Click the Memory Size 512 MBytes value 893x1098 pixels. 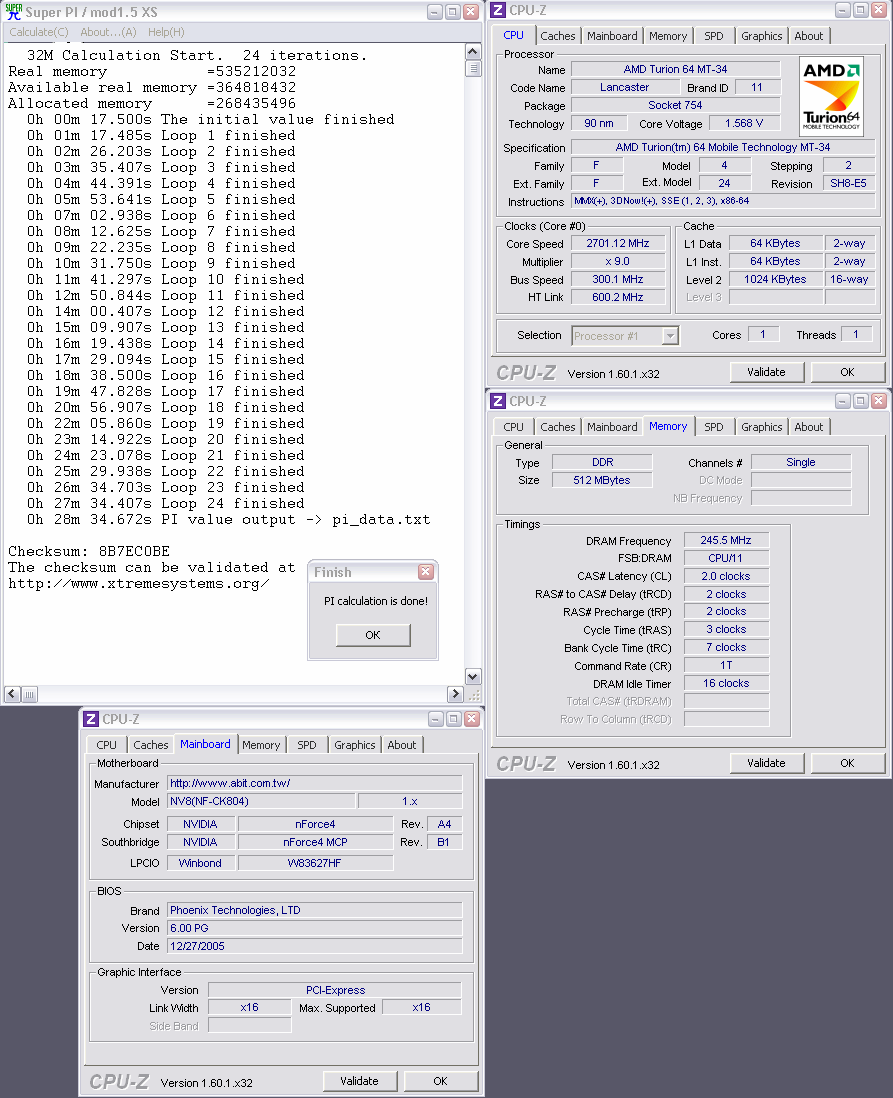click(x=602, y=480)
